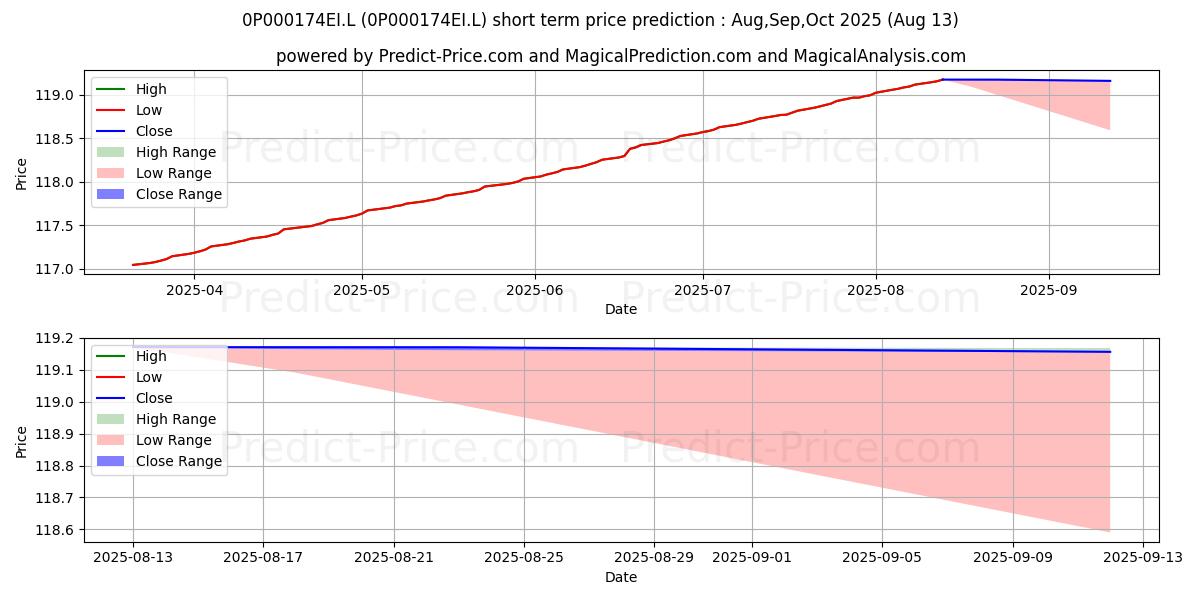Click the 2025-09-05 tick on bottom chart
The height and width of the screenshot is (600, 1200).
point(882,557)
